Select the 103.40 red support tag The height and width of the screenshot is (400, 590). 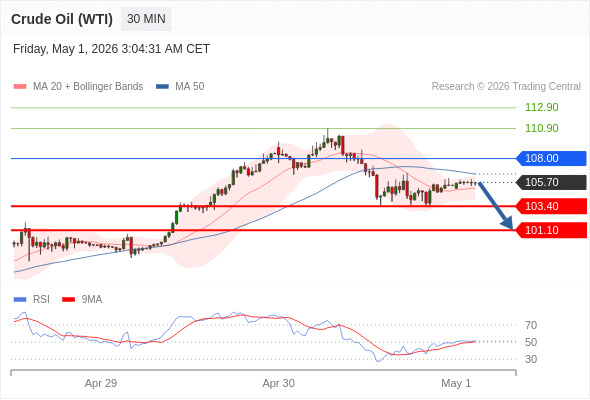(551, 206)
